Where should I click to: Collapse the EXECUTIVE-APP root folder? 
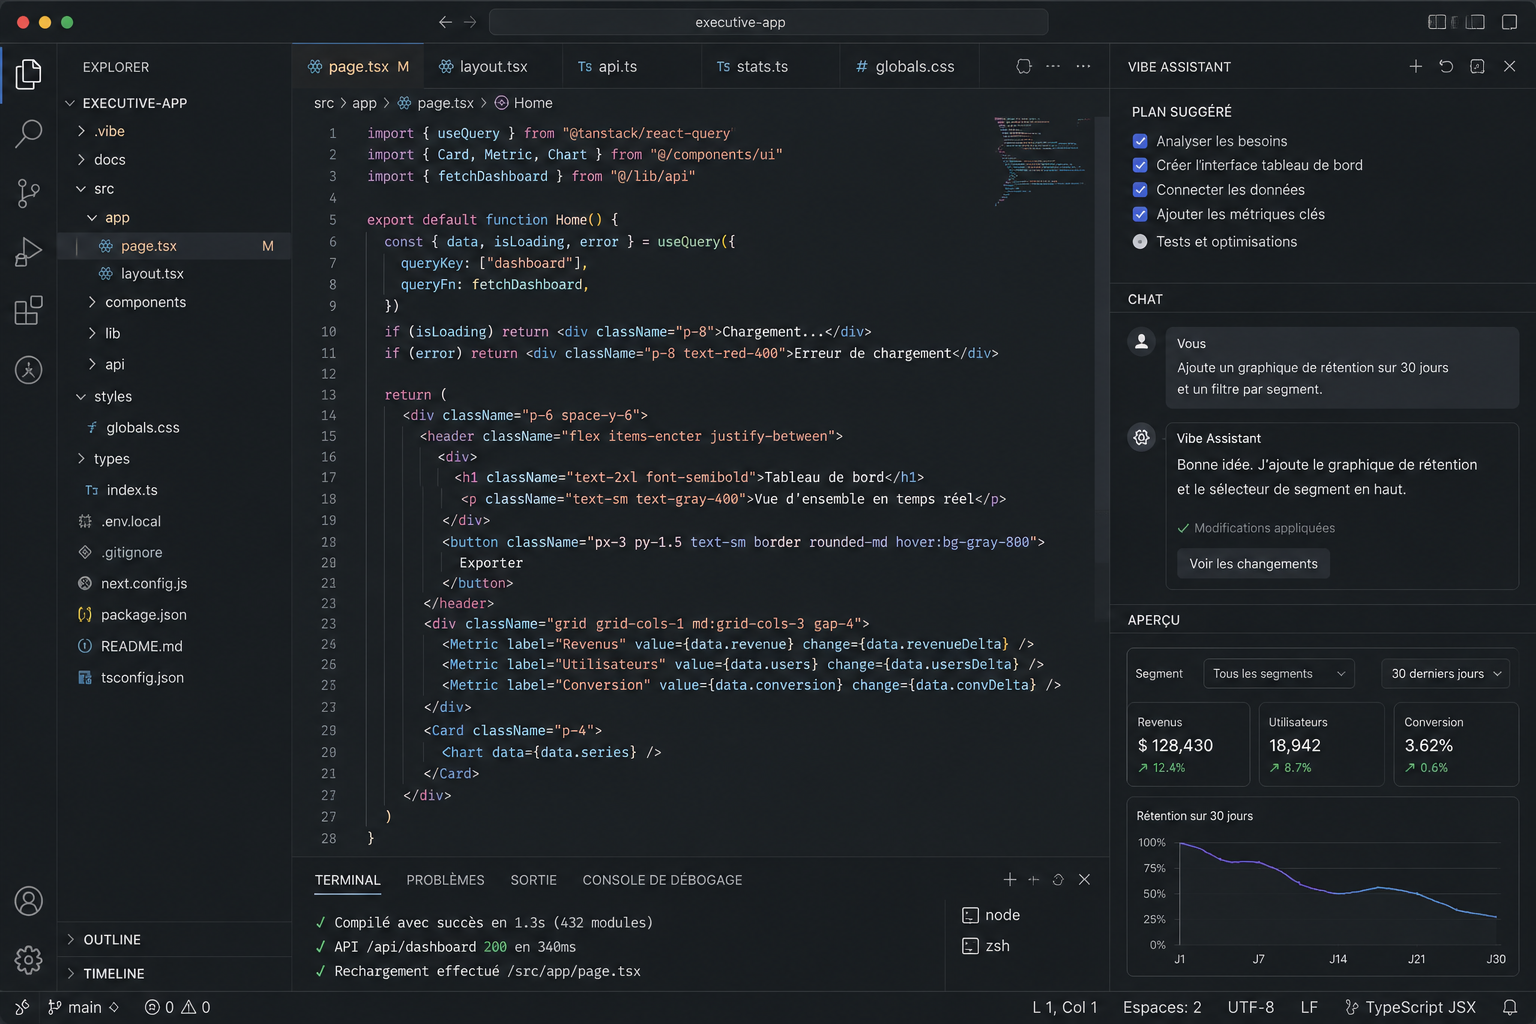click(x=174, y=103)
